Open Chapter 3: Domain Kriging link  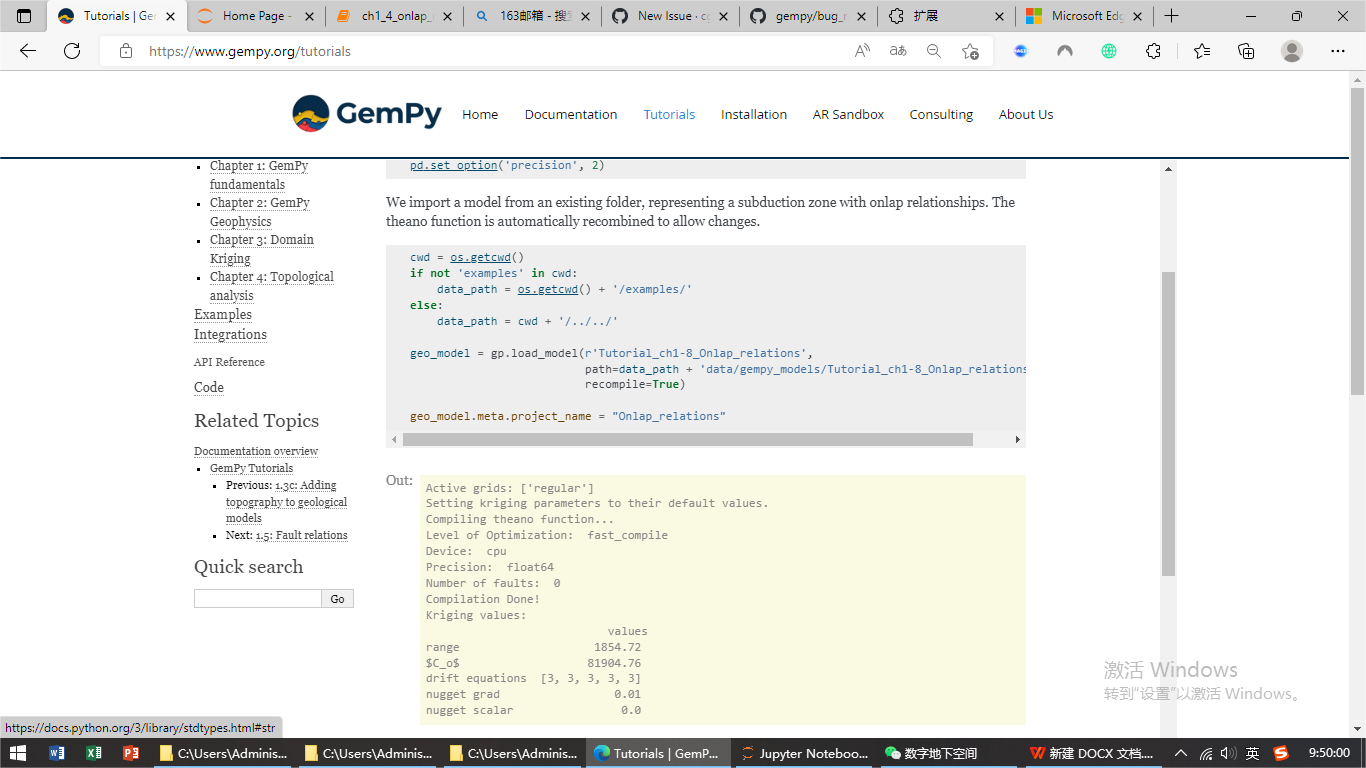click(262, 240)
